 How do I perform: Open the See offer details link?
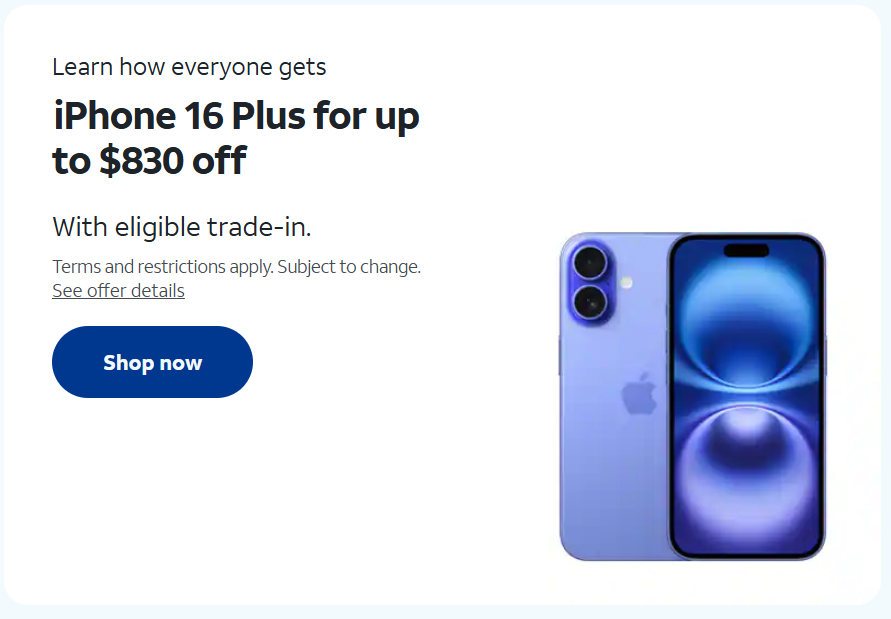point(118,290)
